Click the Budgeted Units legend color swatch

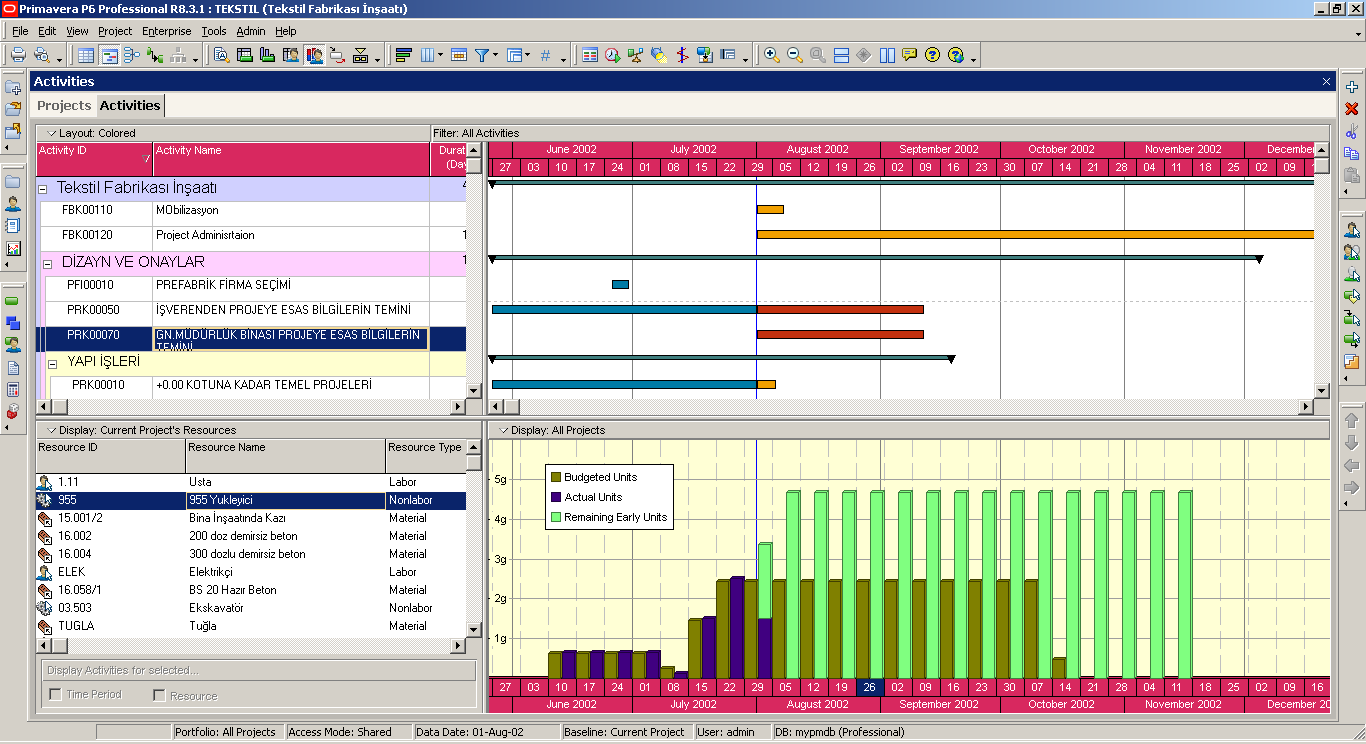pos(555,477)
